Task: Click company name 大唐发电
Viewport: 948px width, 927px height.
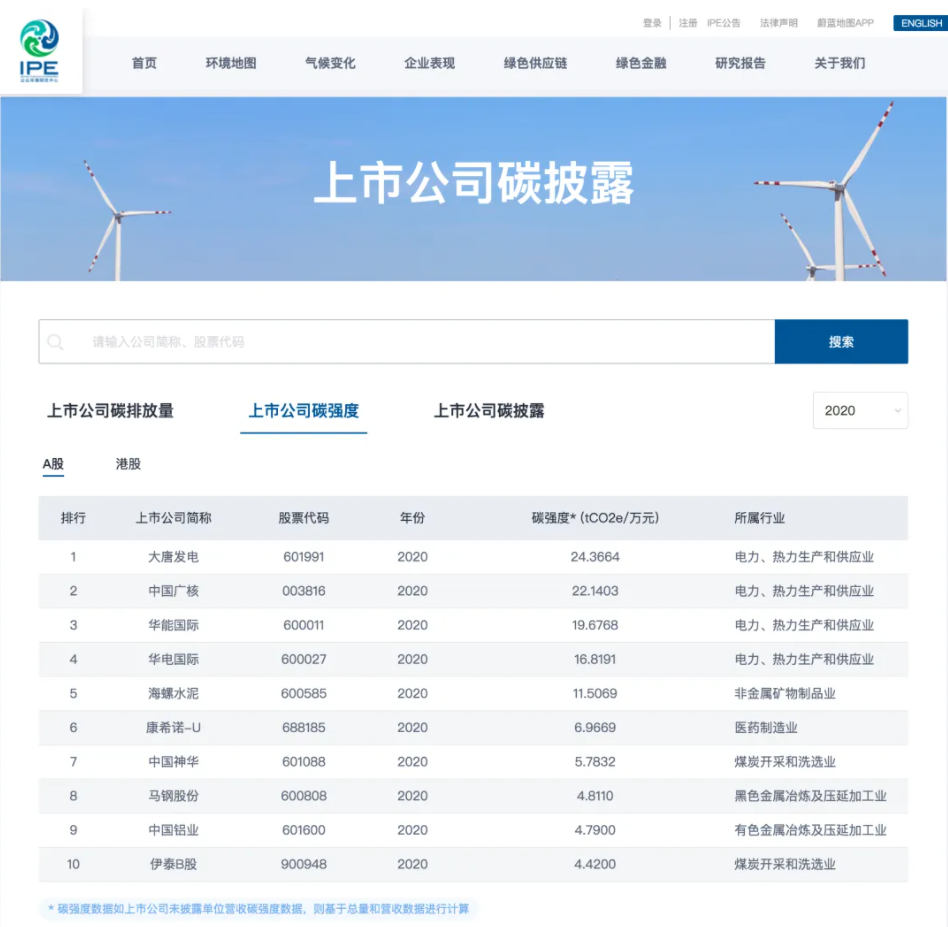Action: 174,557
